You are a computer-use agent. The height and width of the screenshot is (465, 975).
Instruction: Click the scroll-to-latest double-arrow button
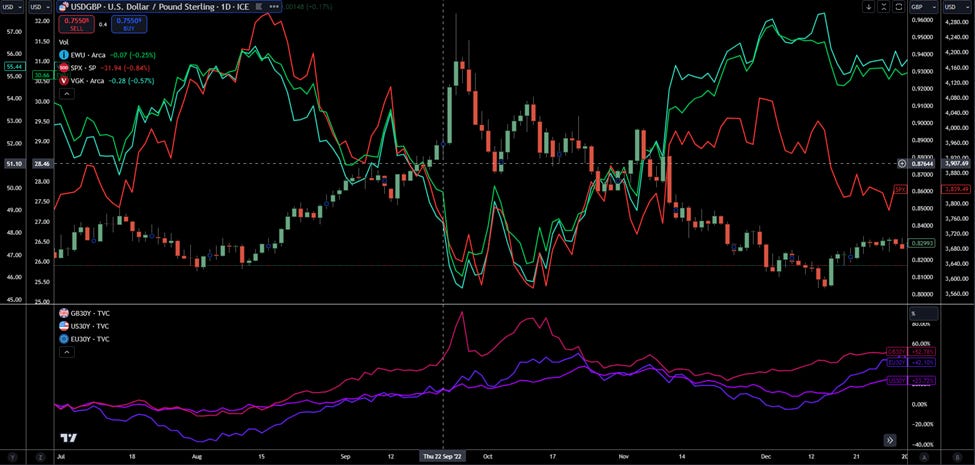tap(890, 440)
